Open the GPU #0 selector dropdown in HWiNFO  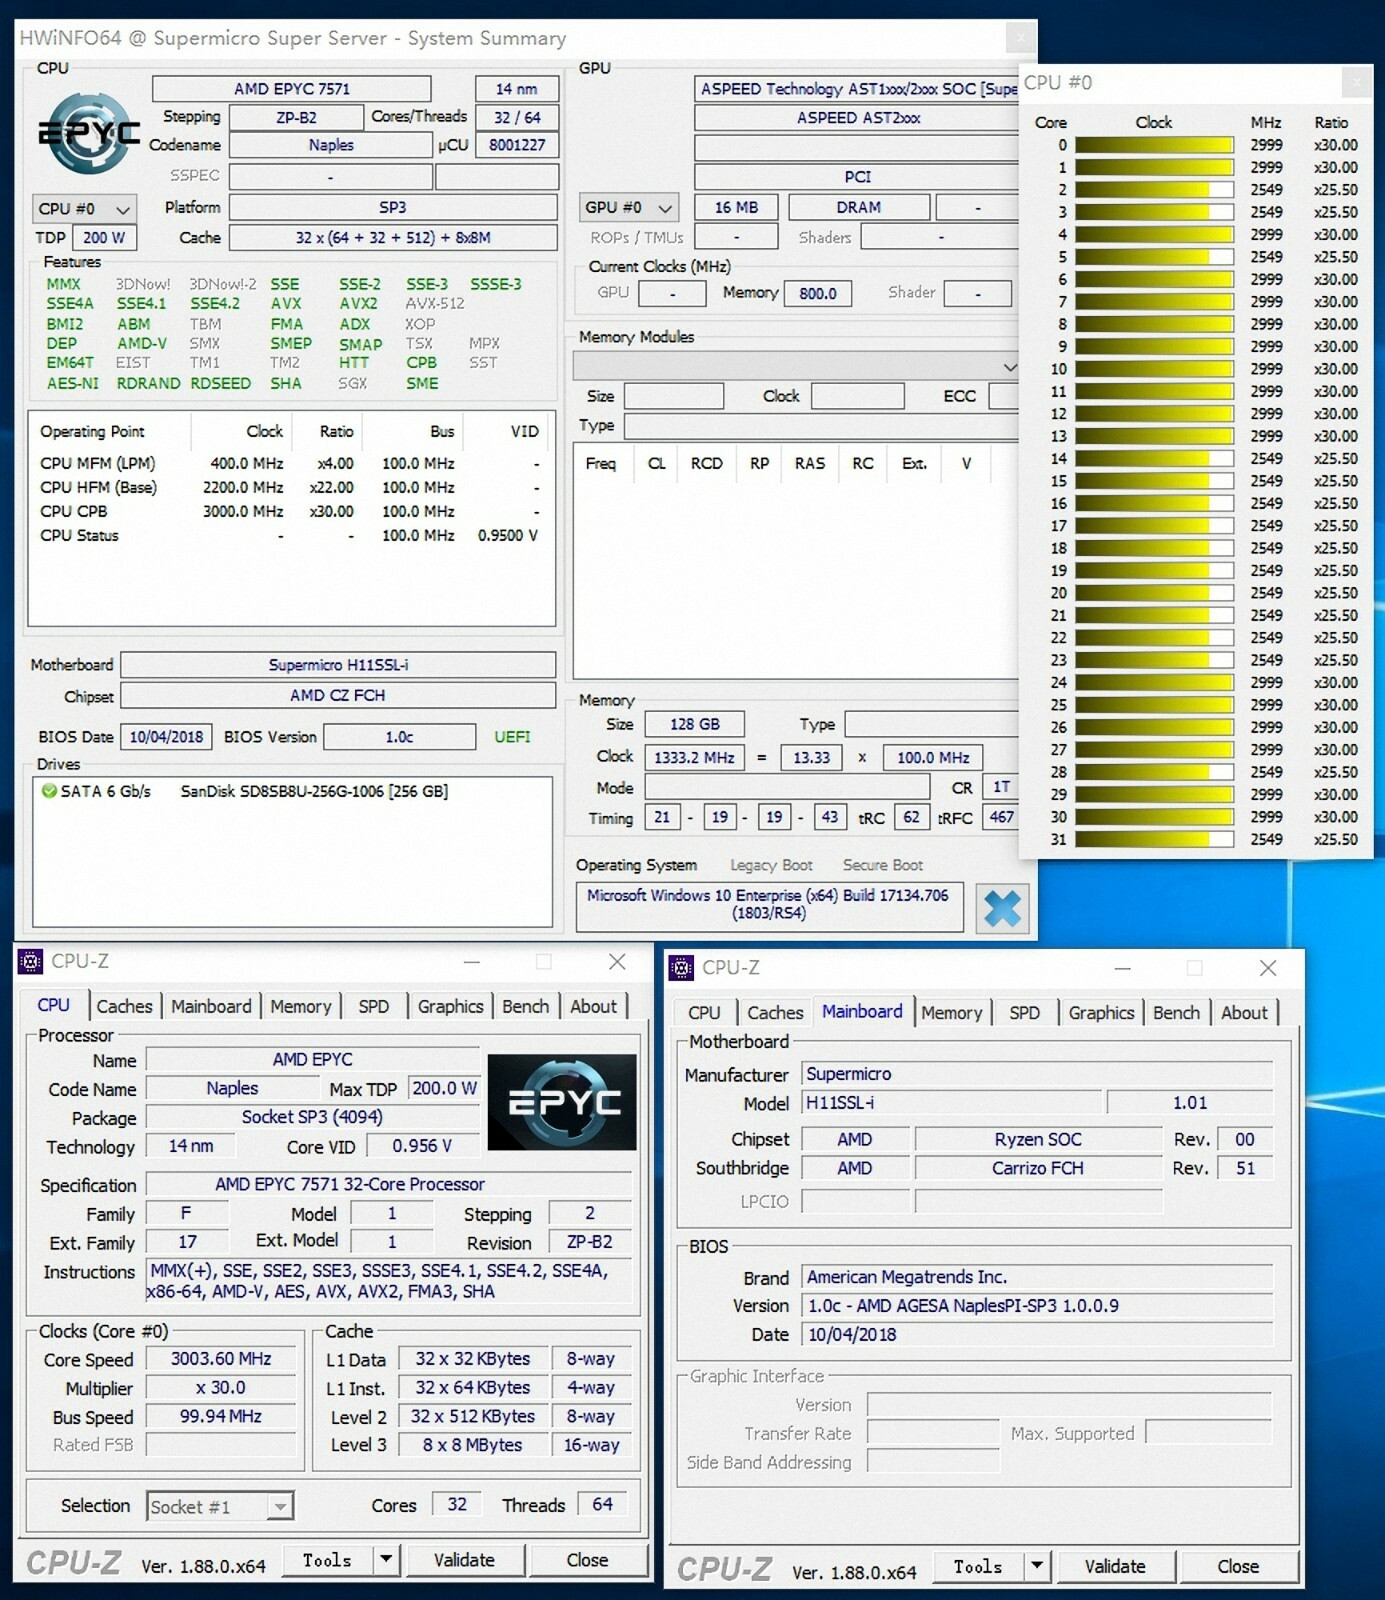(629, 208)
